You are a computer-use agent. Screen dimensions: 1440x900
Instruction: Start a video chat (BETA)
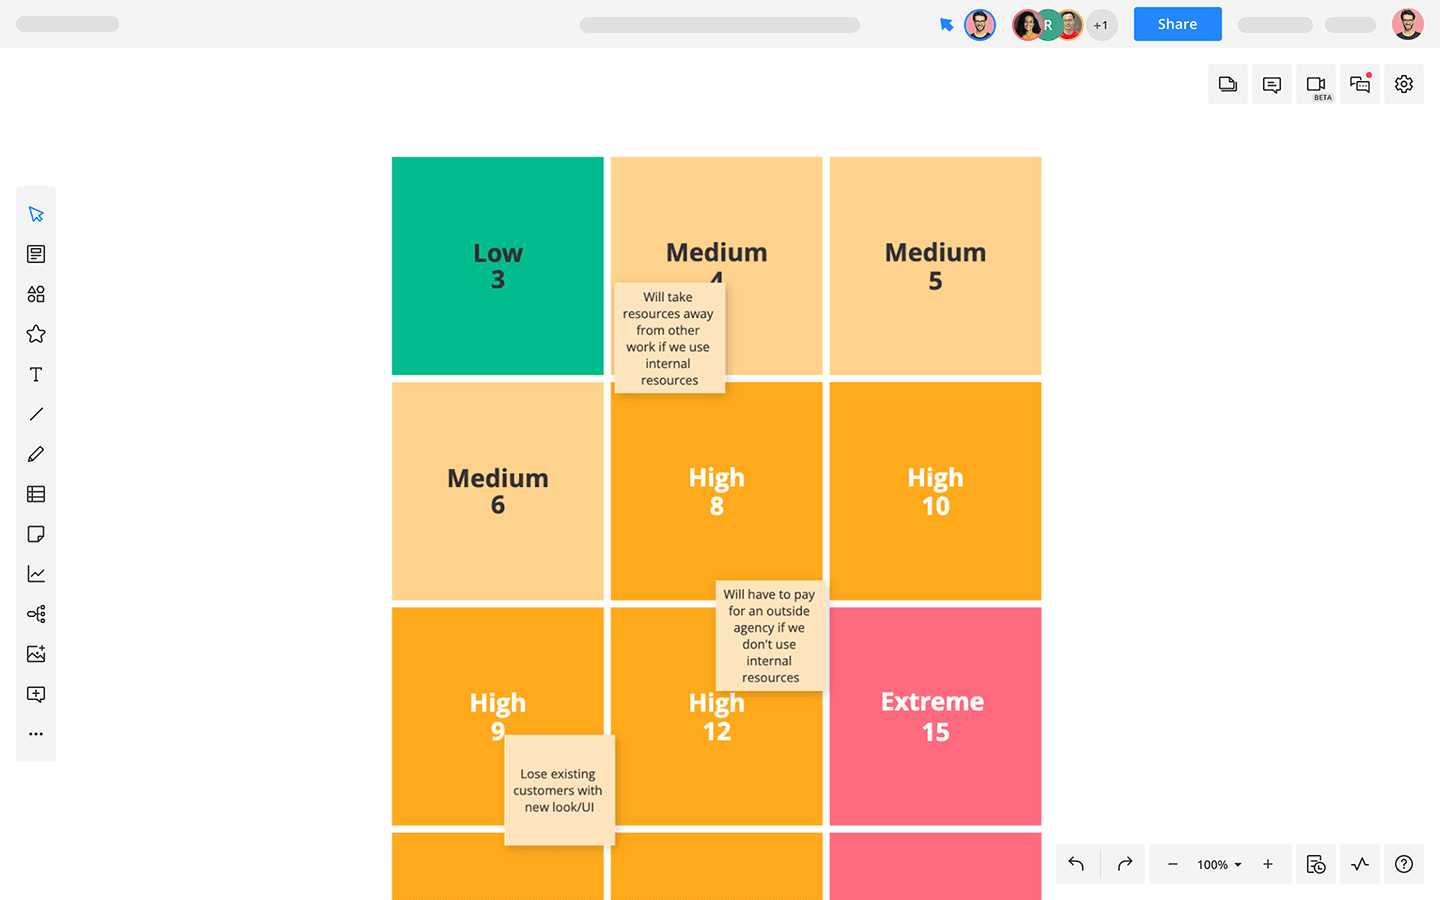(x=1316, y=84)
